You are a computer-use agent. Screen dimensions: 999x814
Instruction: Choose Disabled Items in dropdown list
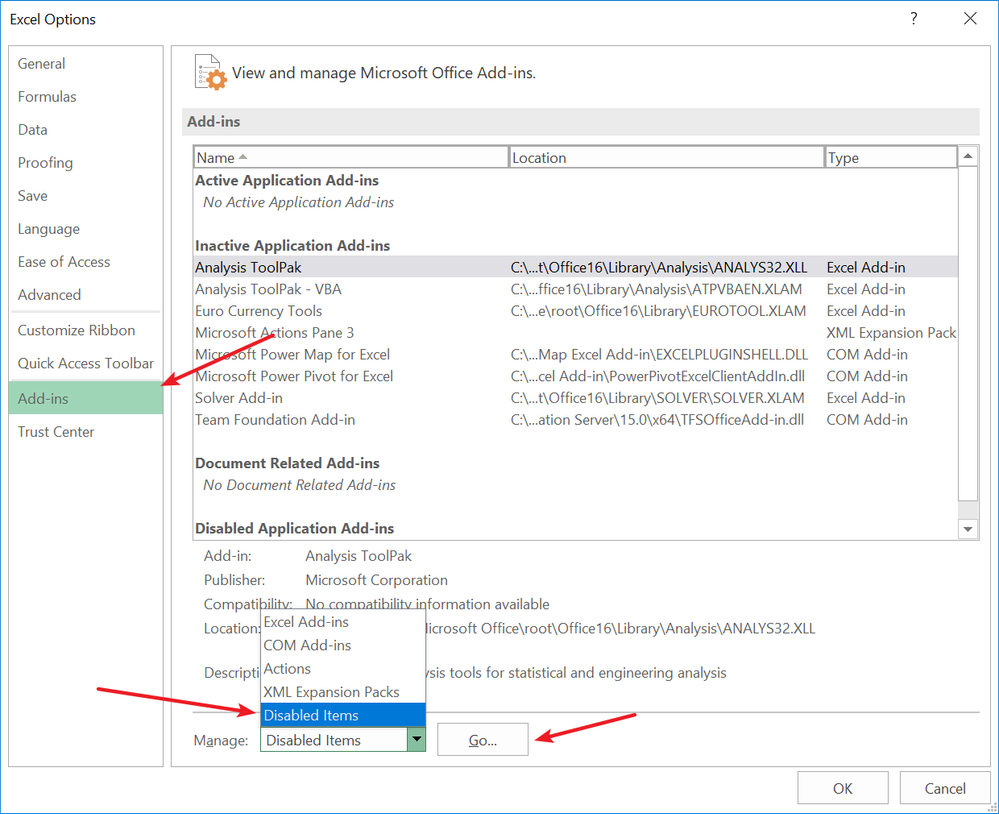click(343, 715)
